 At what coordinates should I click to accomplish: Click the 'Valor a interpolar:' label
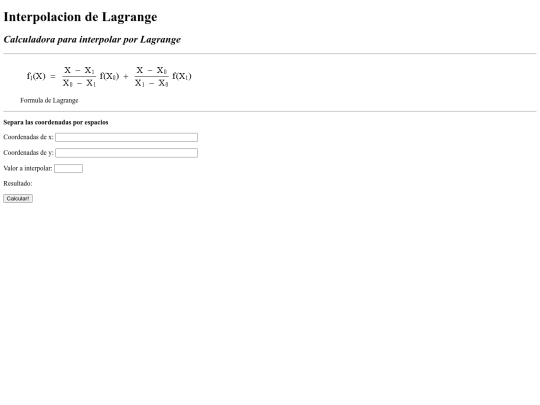[x=28, y=168]
